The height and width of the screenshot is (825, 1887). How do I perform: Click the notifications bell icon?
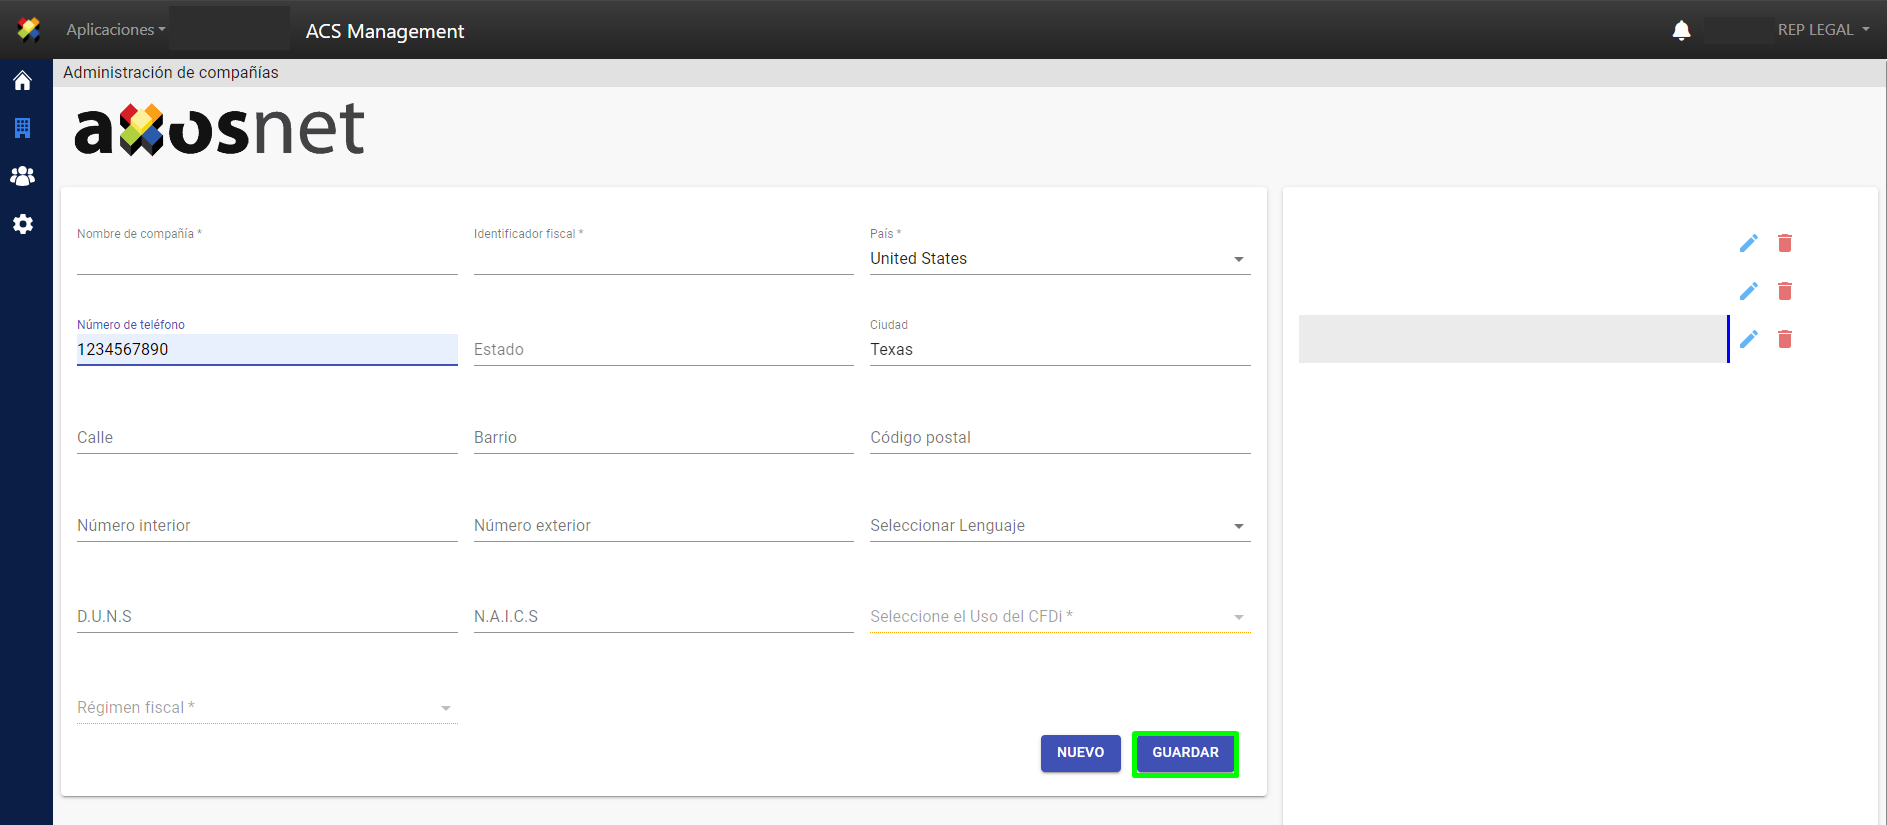[1681, 30]
